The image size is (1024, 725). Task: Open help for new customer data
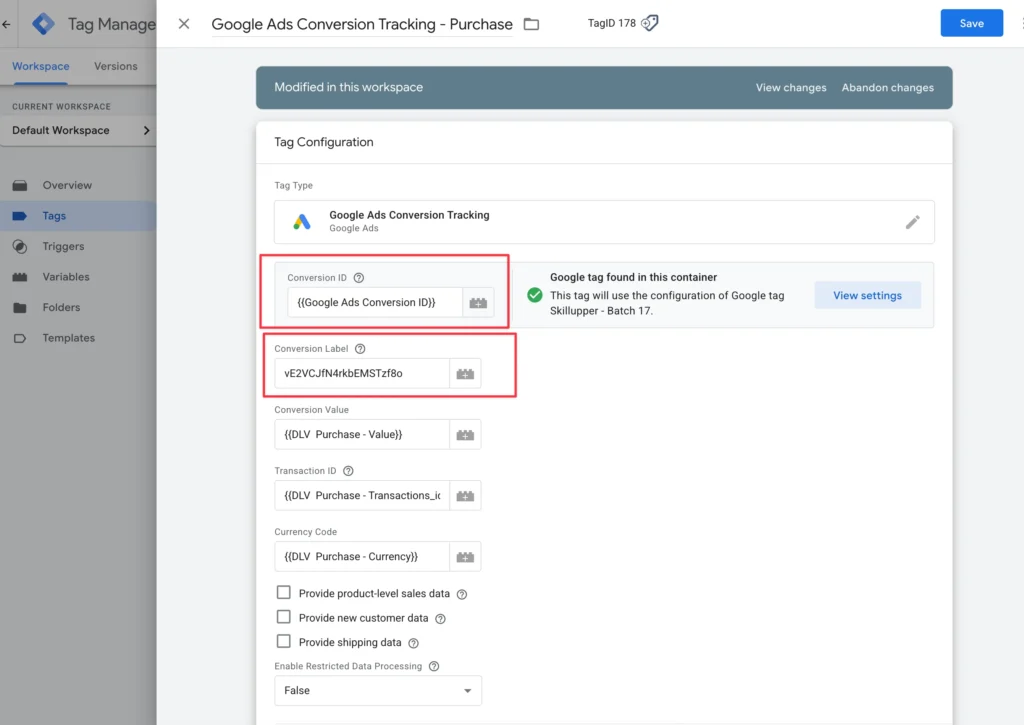[440, 619]
